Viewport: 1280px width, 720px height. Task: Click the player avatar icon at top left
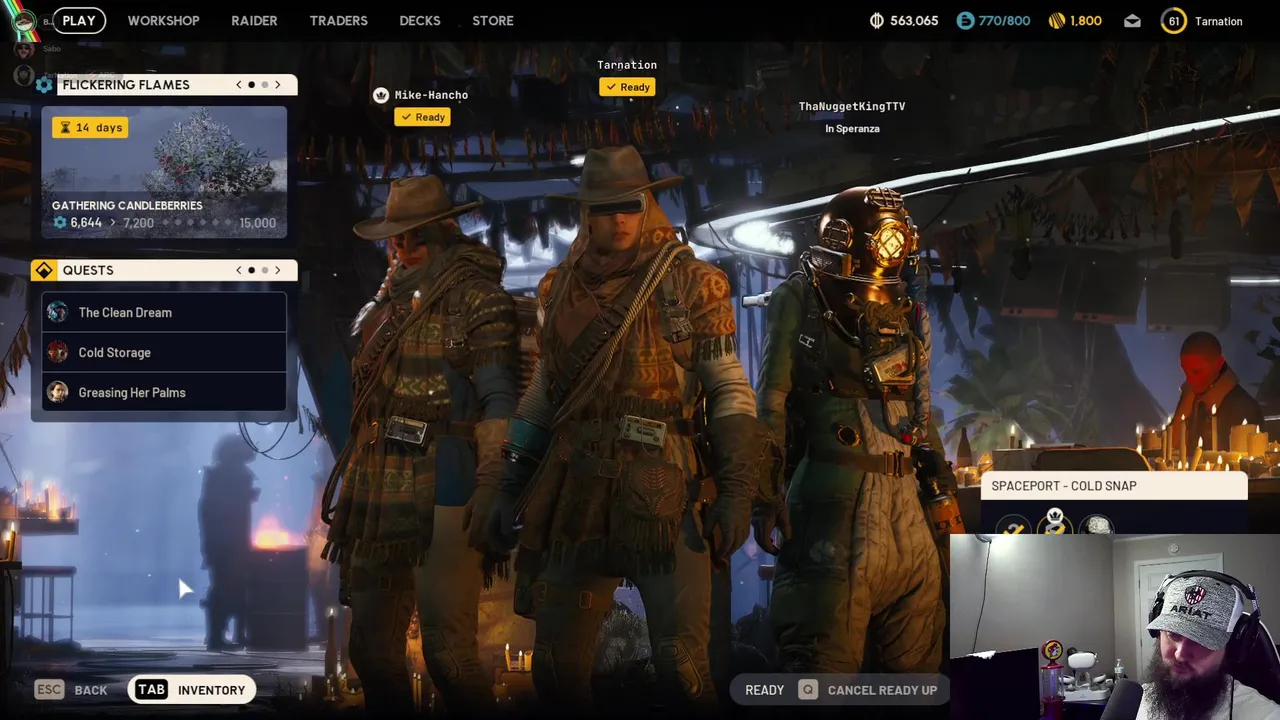(24, 21)
